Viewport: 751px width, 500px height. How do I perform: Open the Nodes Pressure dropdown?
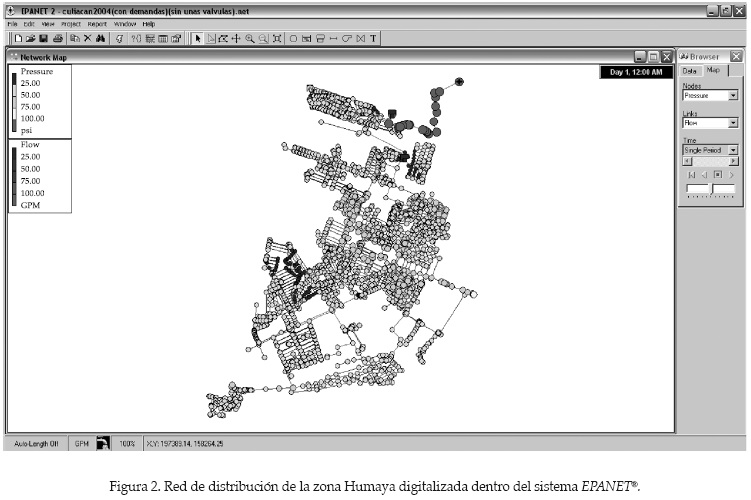[x=732, y=96]
